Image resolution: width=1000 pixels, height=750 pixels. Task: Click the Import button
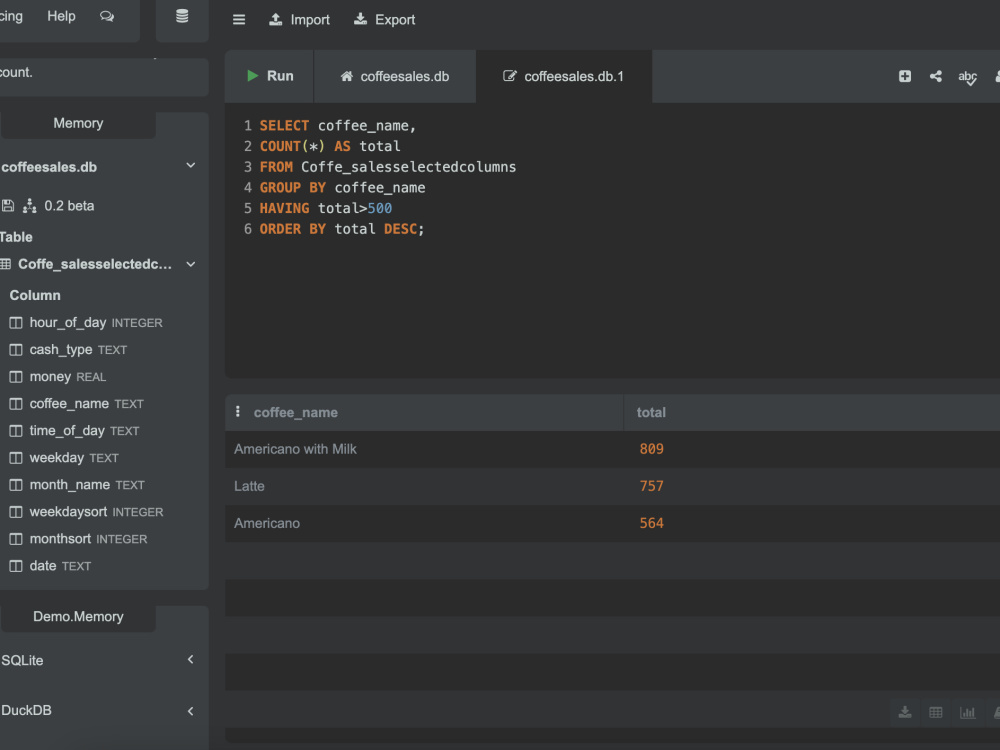click(x=299, y=20)
